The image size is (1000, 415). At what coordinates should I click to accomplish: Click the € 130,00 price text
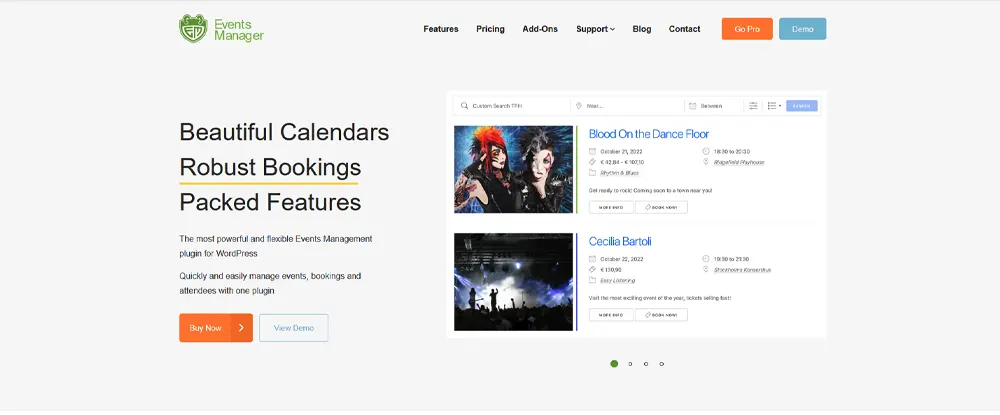click(611, 270)
